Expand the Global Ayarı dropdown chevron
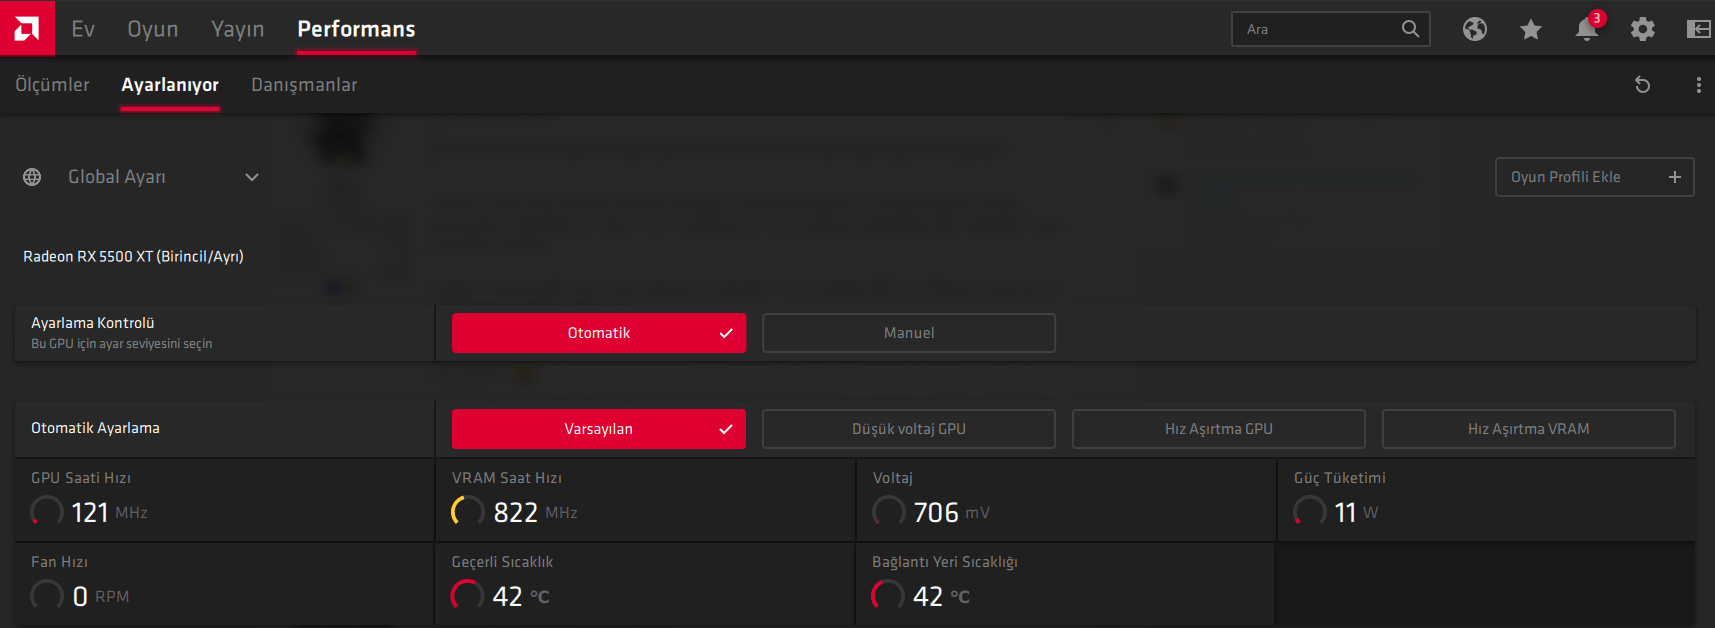Screen dimensions: 1715x628 tap(252, 177)
